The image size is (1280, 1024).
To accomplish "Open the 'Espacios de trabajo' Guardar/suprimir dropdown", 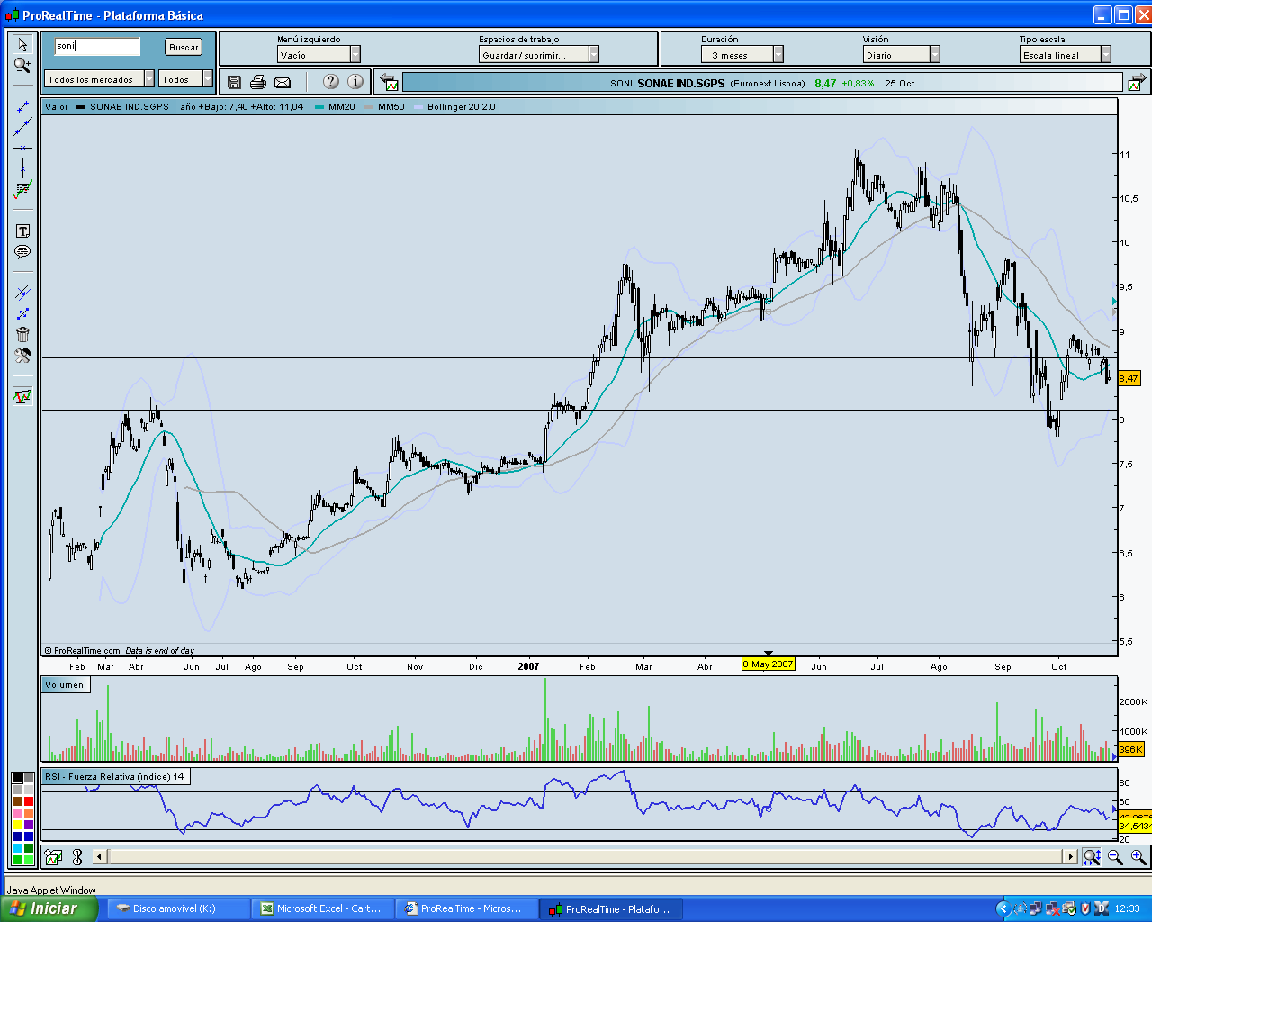I will (539, 55).
